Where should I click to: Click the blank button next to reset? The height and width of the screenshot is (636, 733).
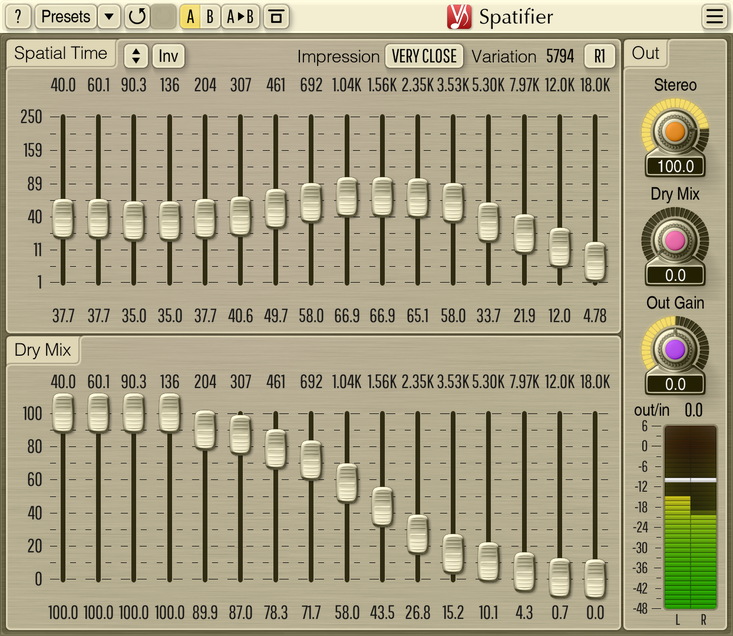164,17
